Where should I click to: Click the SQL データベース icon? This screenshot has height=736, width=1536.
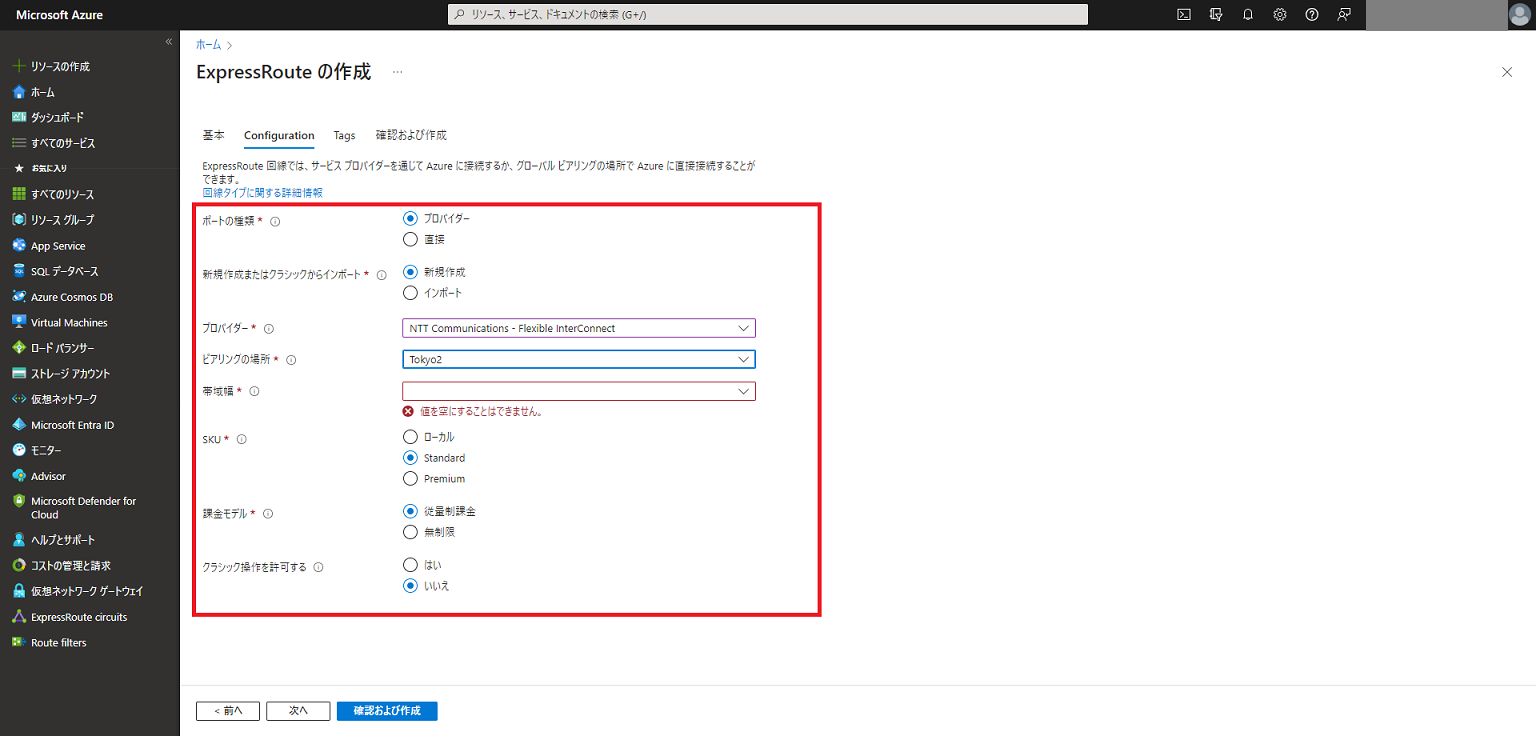[18, 271]
